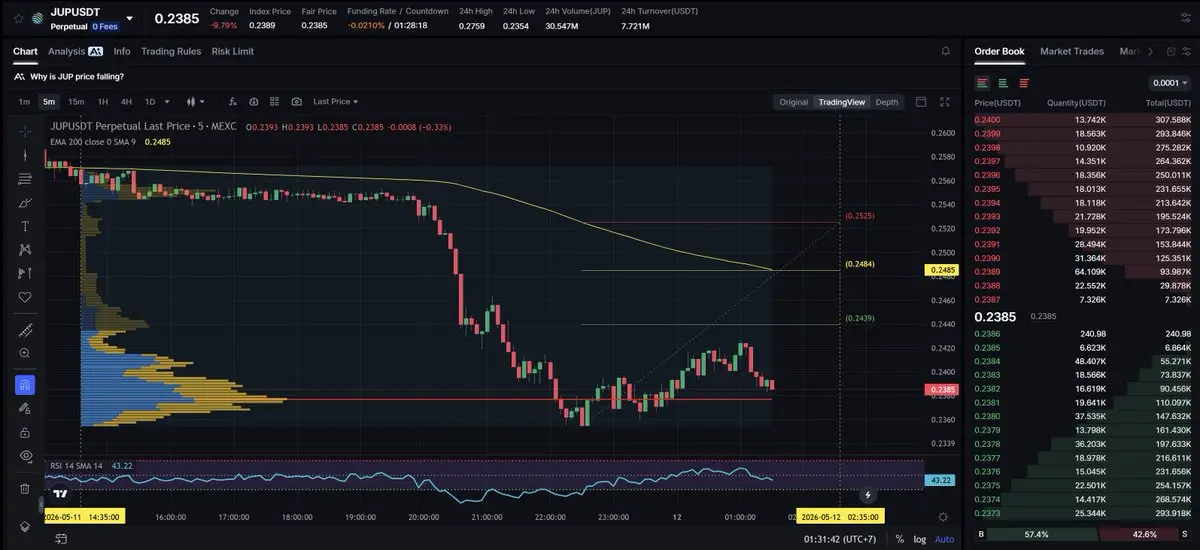Image resolution: width=1200 pixels, height=550 pixels.
Task: Expand the chart to fullscreen
Action: 946,102
